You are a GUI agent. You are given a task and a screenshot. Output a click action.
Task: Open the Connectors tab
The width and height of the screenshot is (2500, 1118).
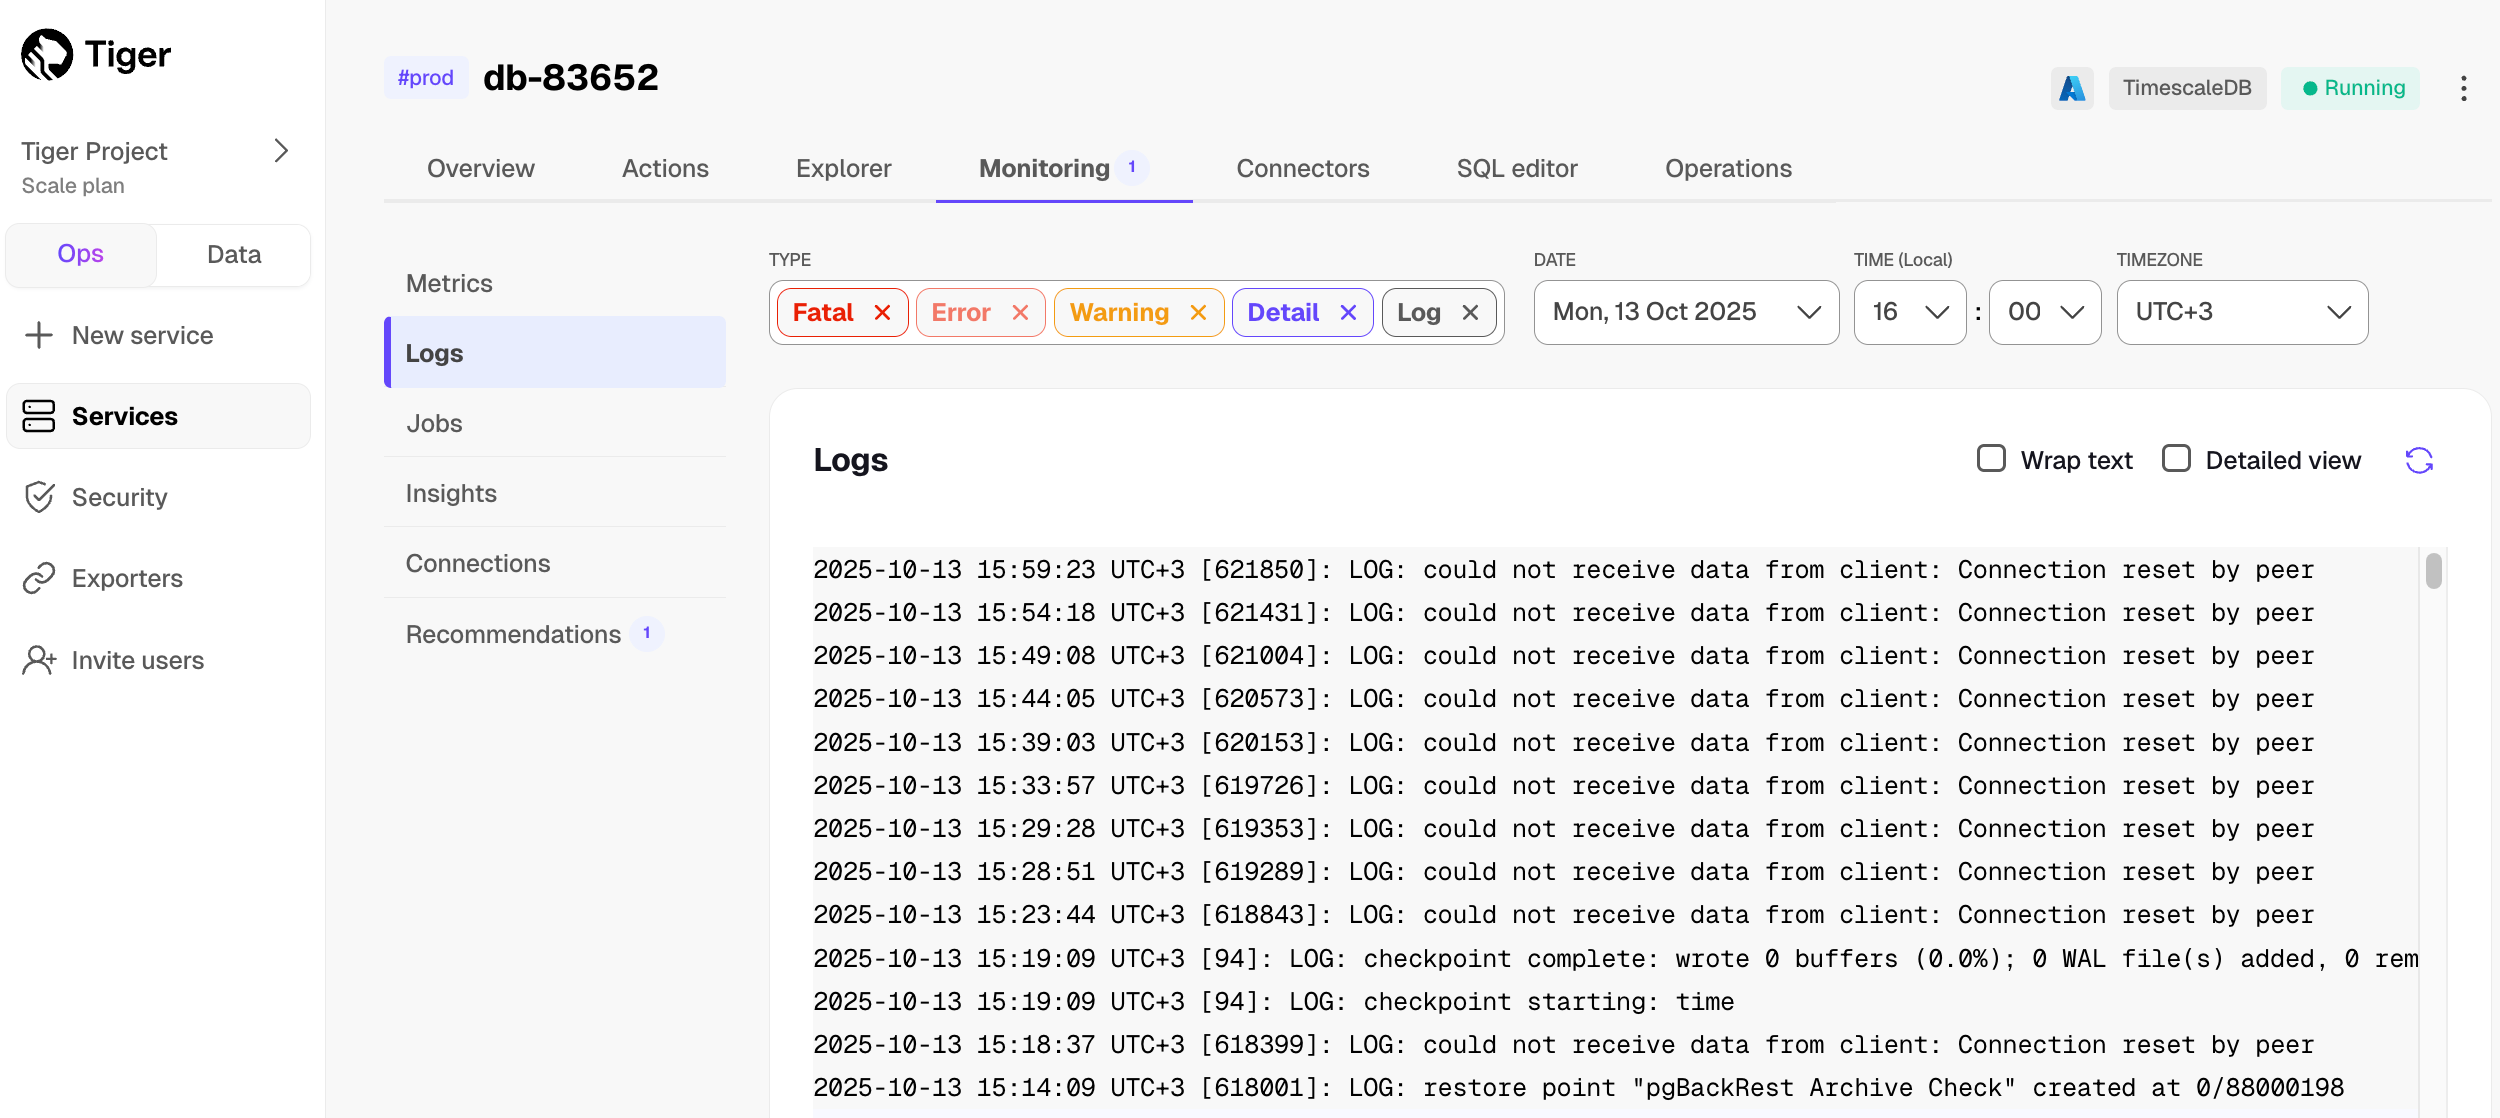click(x=1302, y=168)
